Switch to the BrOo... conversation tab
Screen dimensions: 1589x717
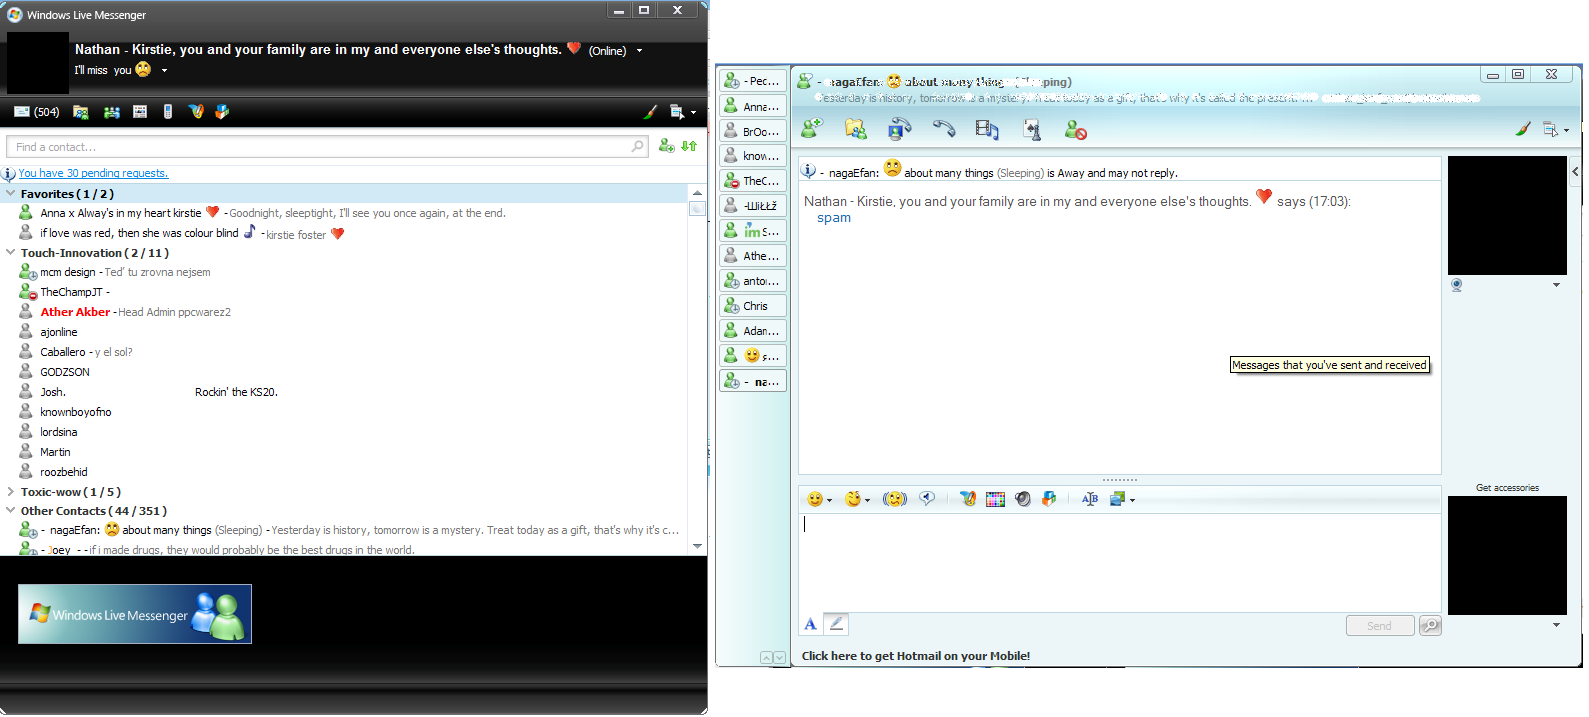(x=753, y=131)
